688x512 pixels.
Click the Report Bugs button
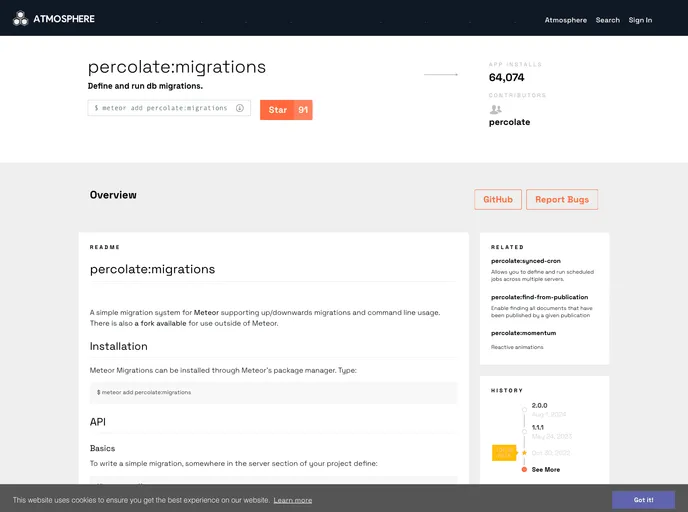coord(562,200)
